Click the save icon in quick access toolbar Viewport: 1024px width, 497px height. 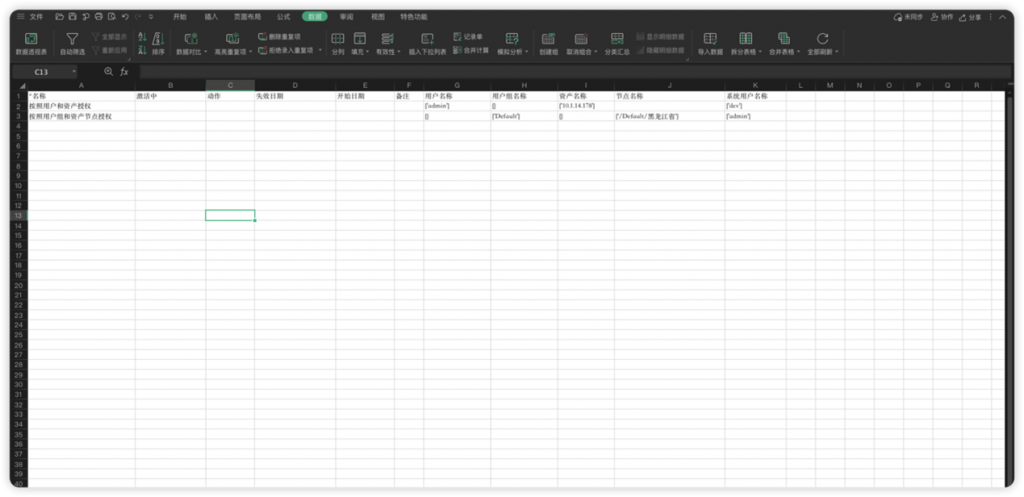pos(72,16)
